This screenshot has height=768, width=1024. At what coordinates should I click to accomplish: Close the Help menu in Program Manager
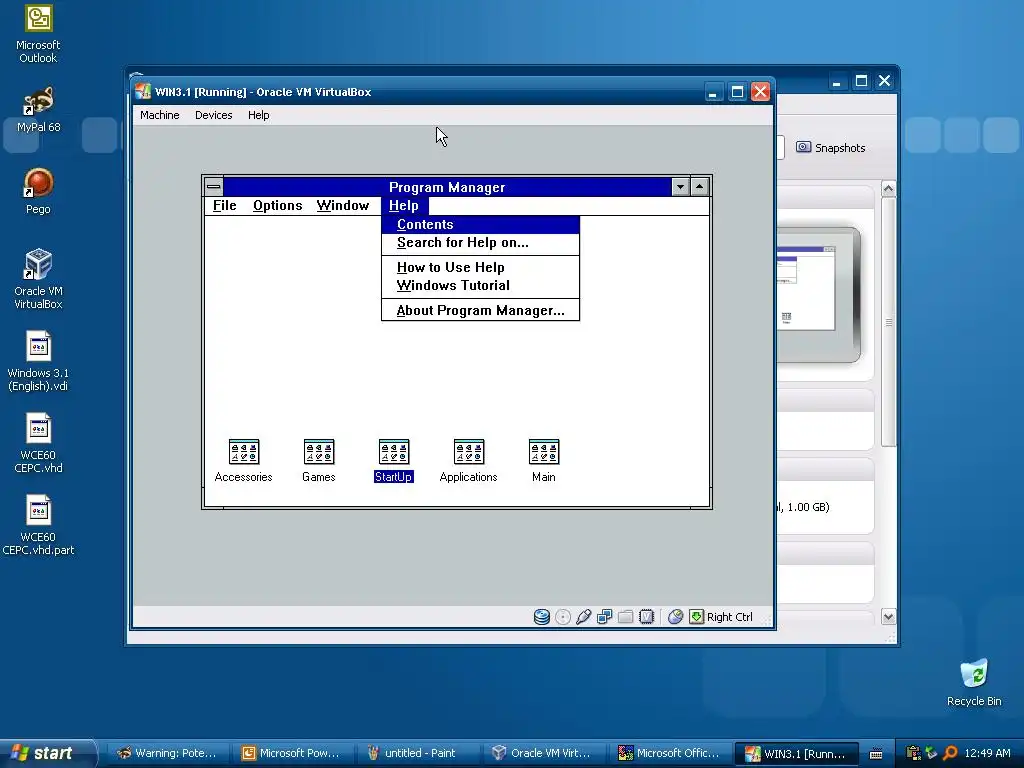coord(404,206)
